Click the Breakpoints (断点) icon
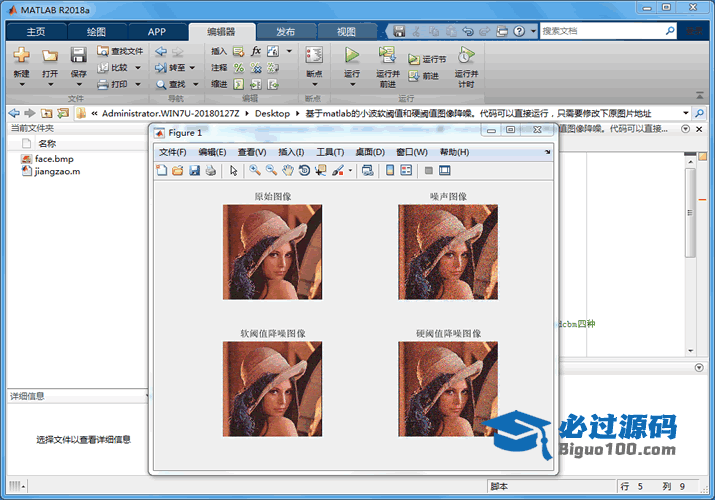 [314, 55]
